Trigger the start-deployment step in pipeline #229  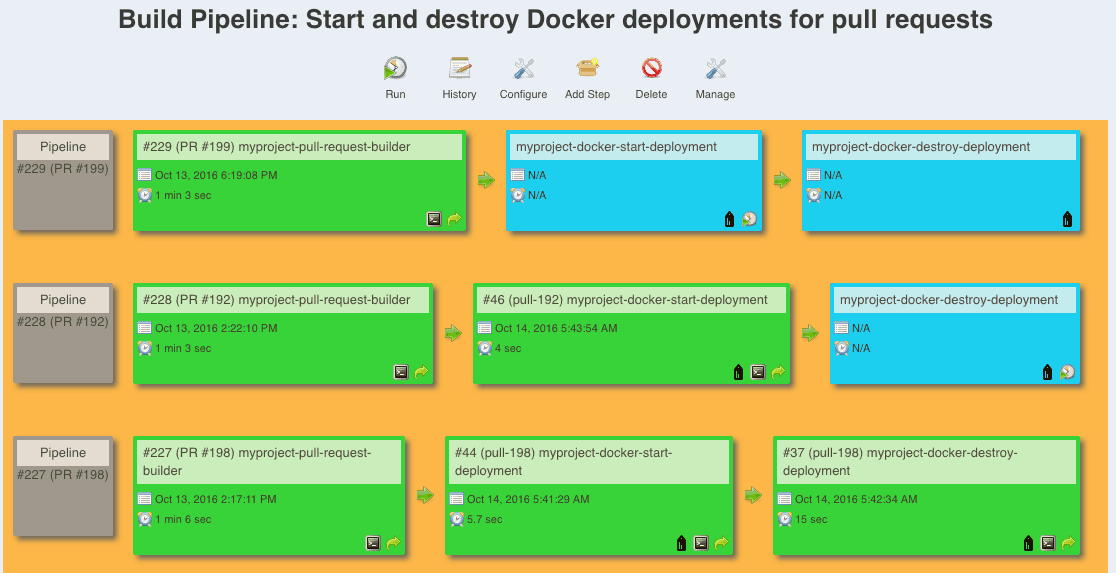(749, 219)
